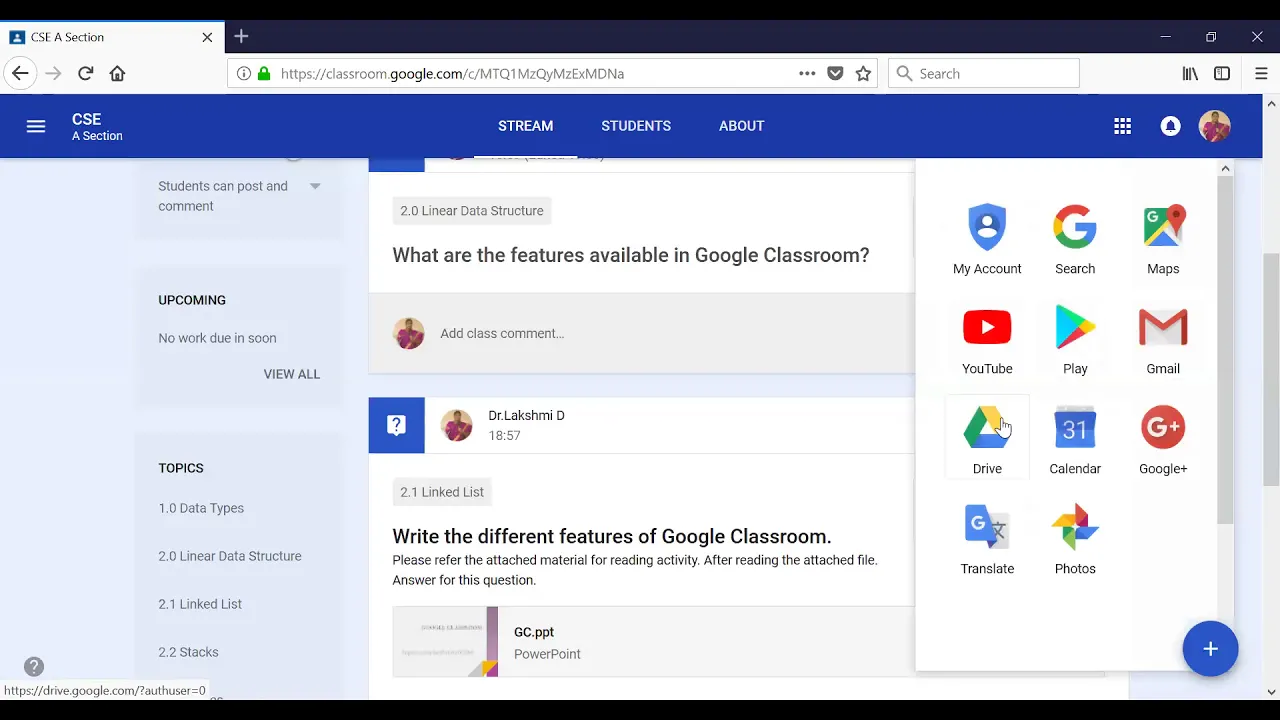
Task: Open the Classroom main hamburger menu
Action: [36, 126]
